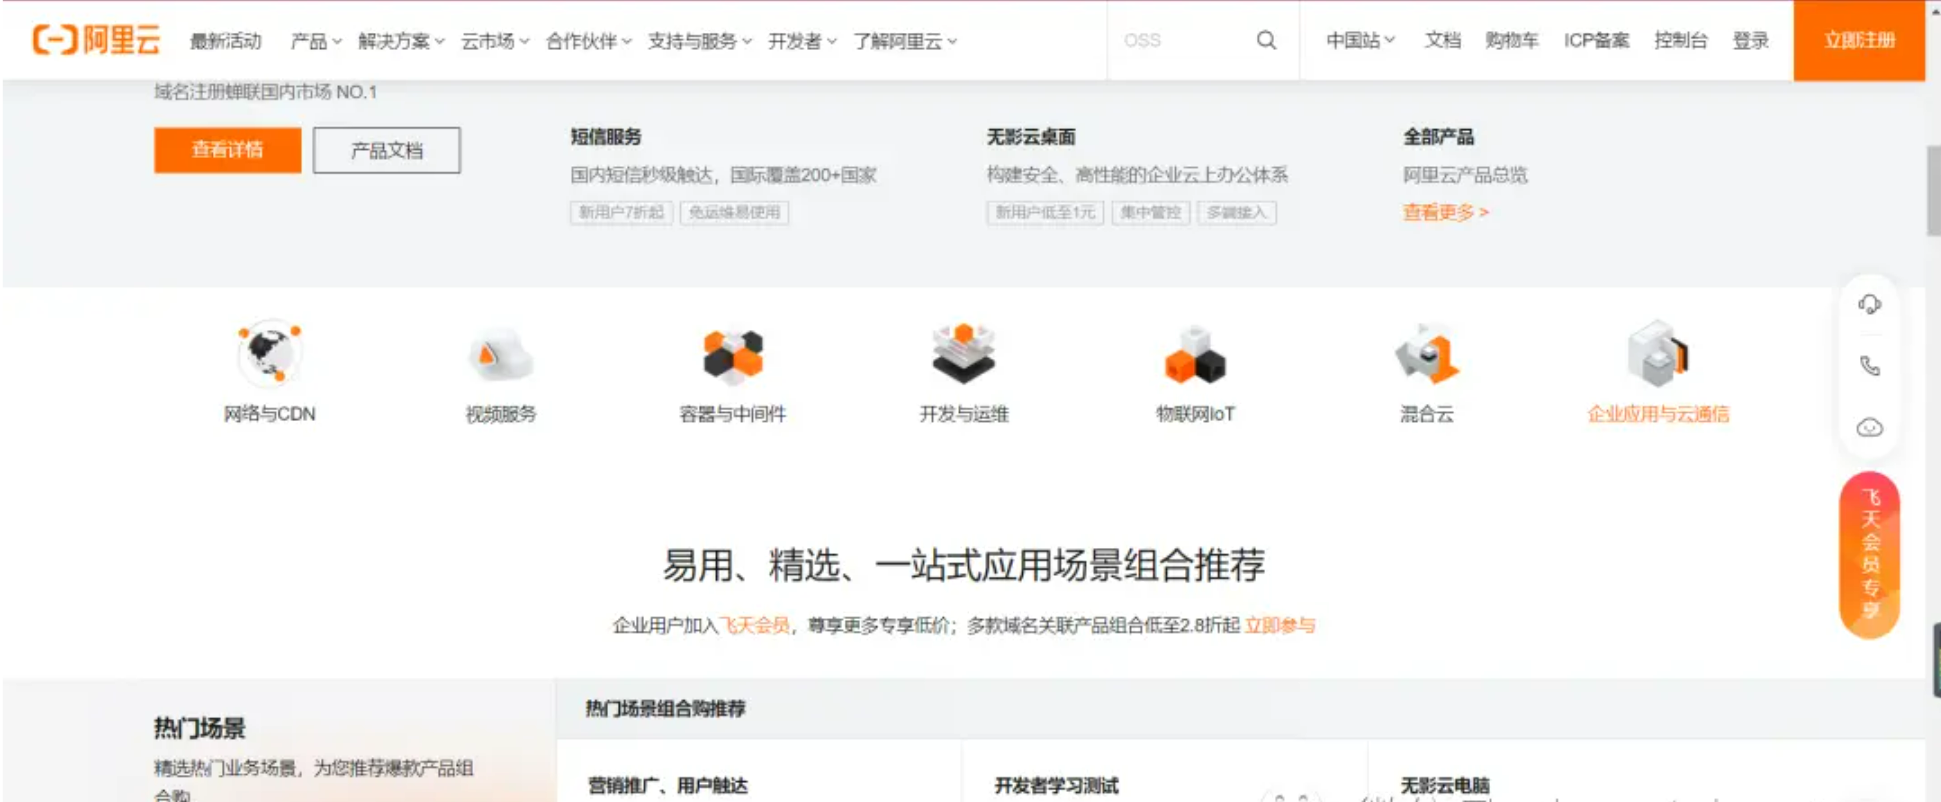The width and height of the screenshot is (1941, 802).
Task: Click the 新用户7折起 tag
Action: 621,212
